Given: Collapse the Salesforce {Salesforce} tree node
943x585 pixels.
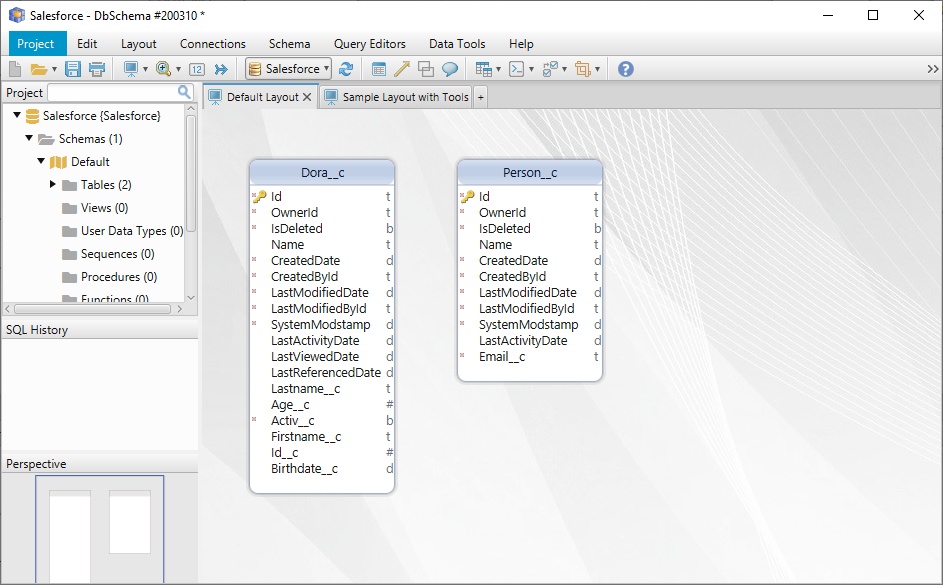Looking at the screenshot, I should click(17, 115).
